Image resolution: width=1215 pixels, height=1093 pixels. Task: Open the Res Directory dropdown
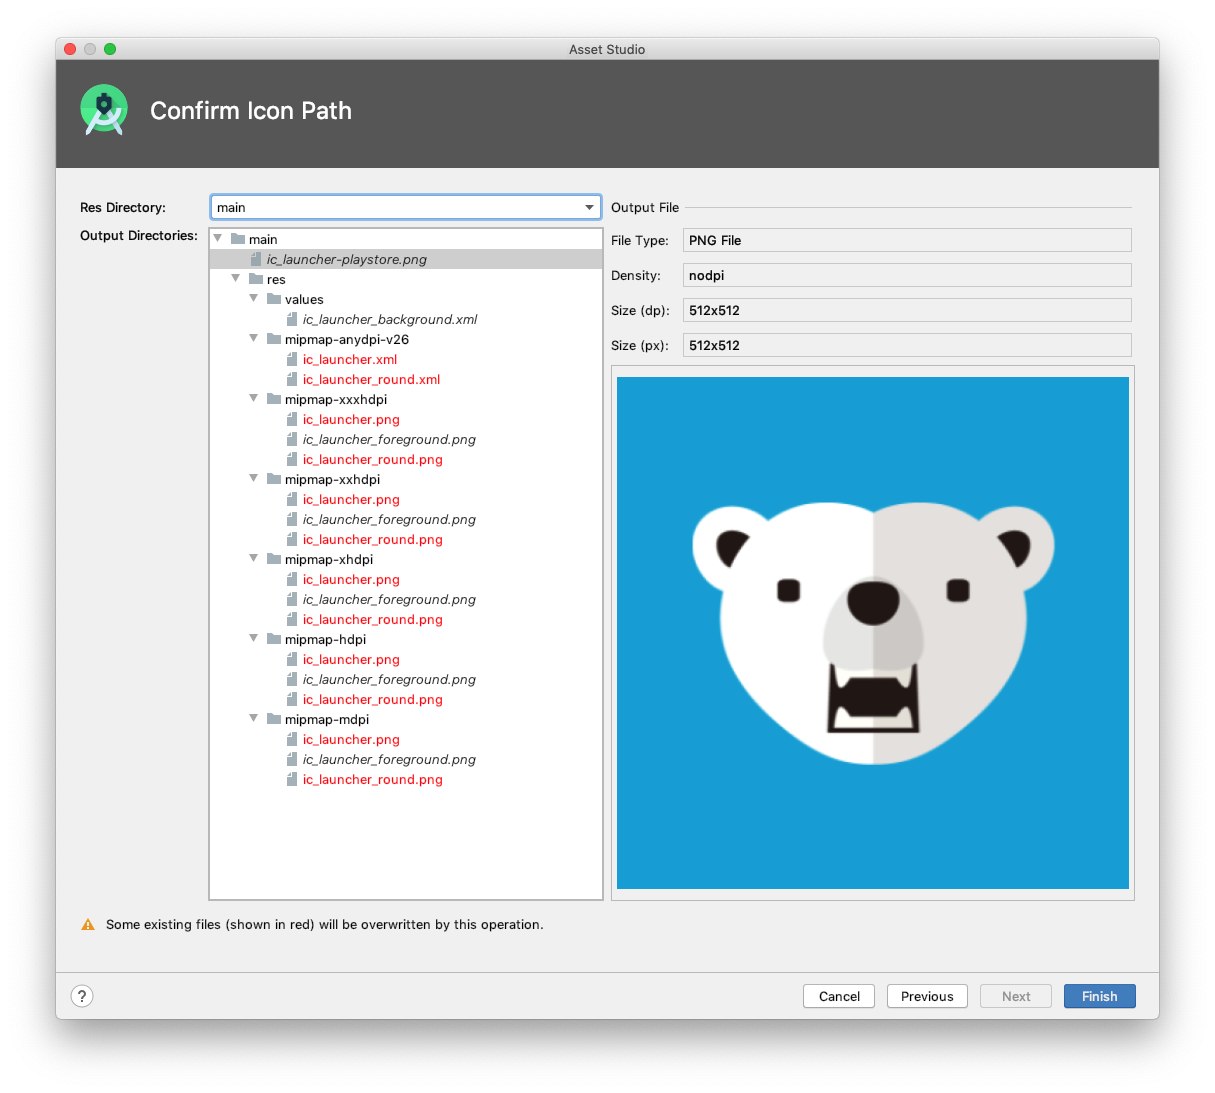coord(589,207)
